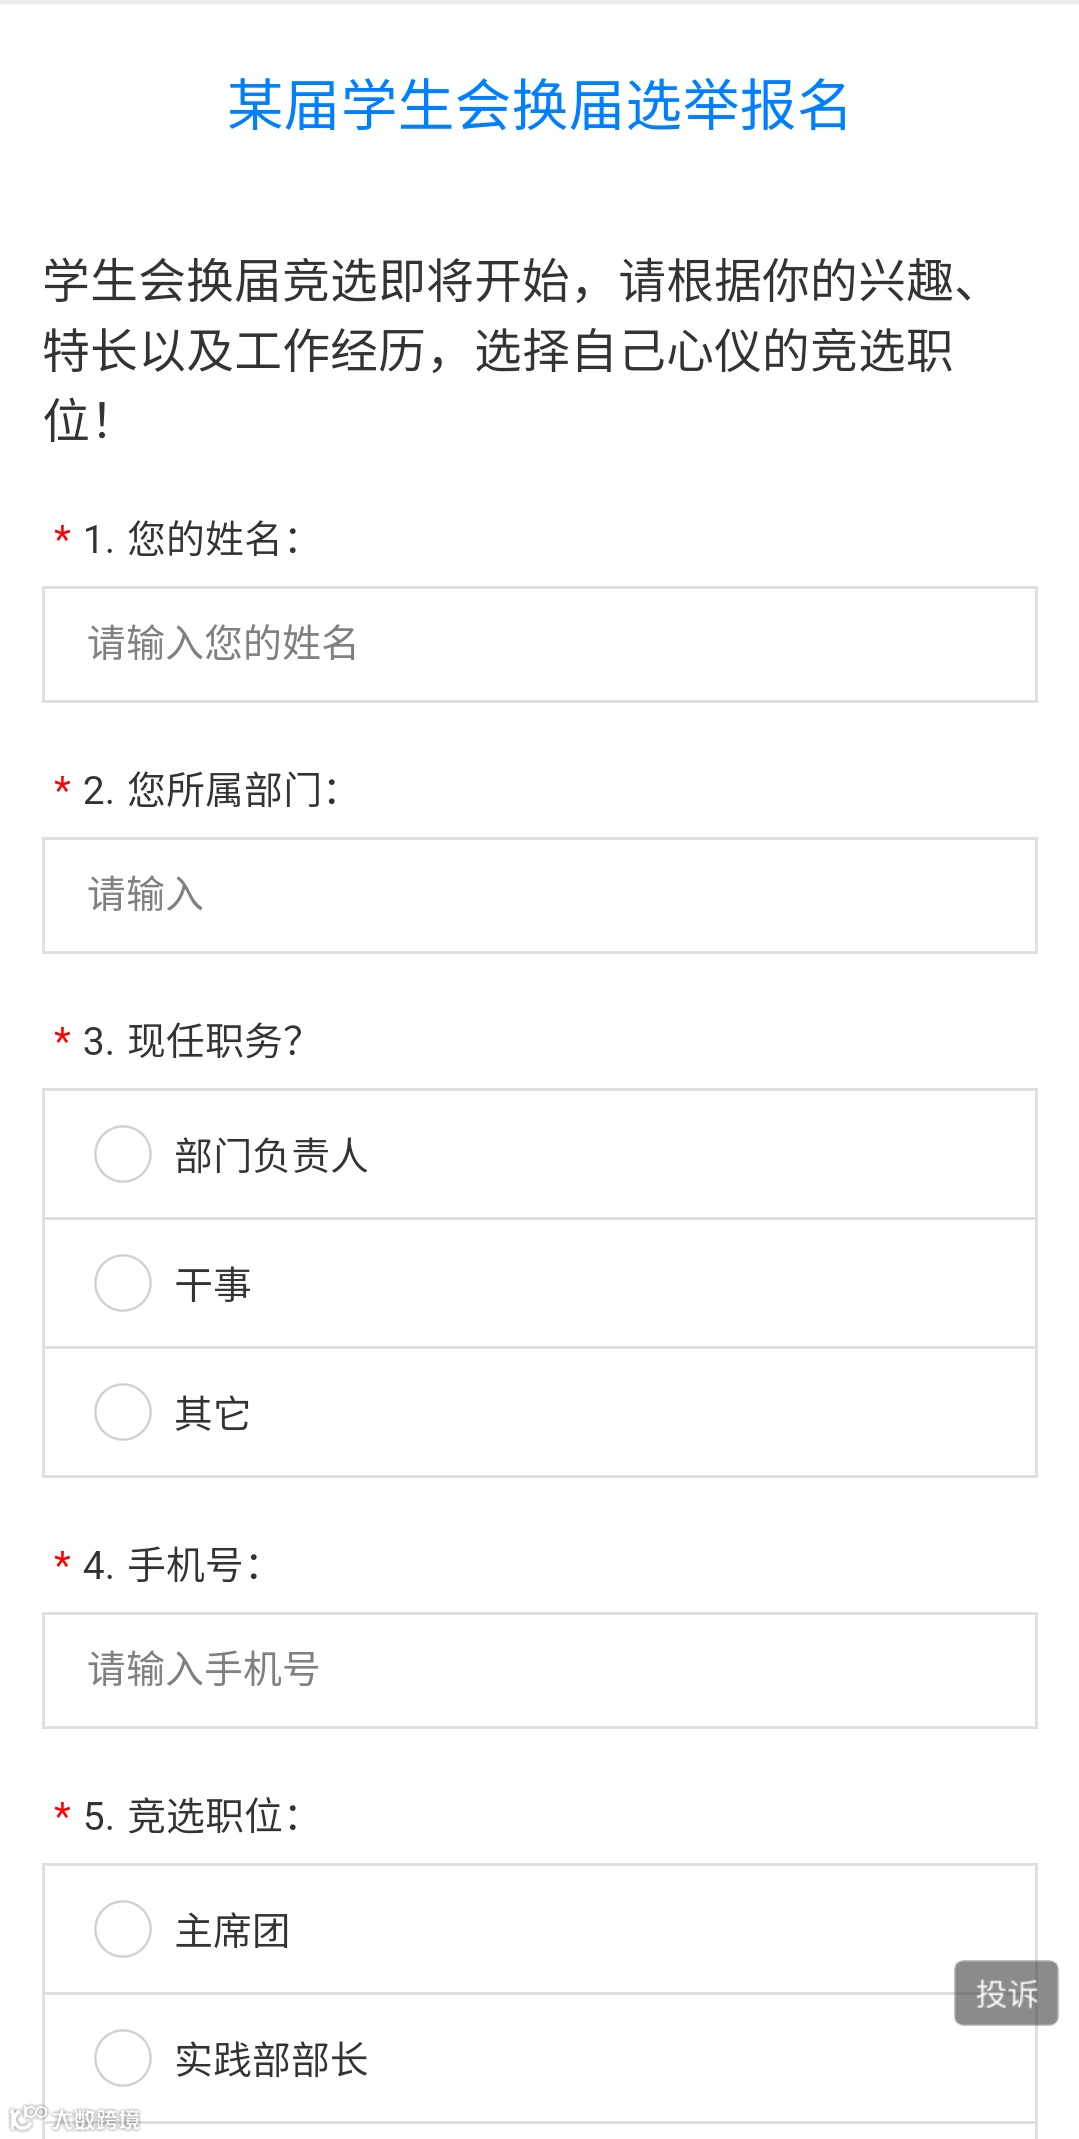Click the 主席团 option label text
Viewport: 1079px width, 2139px height.
(232, 1931)
